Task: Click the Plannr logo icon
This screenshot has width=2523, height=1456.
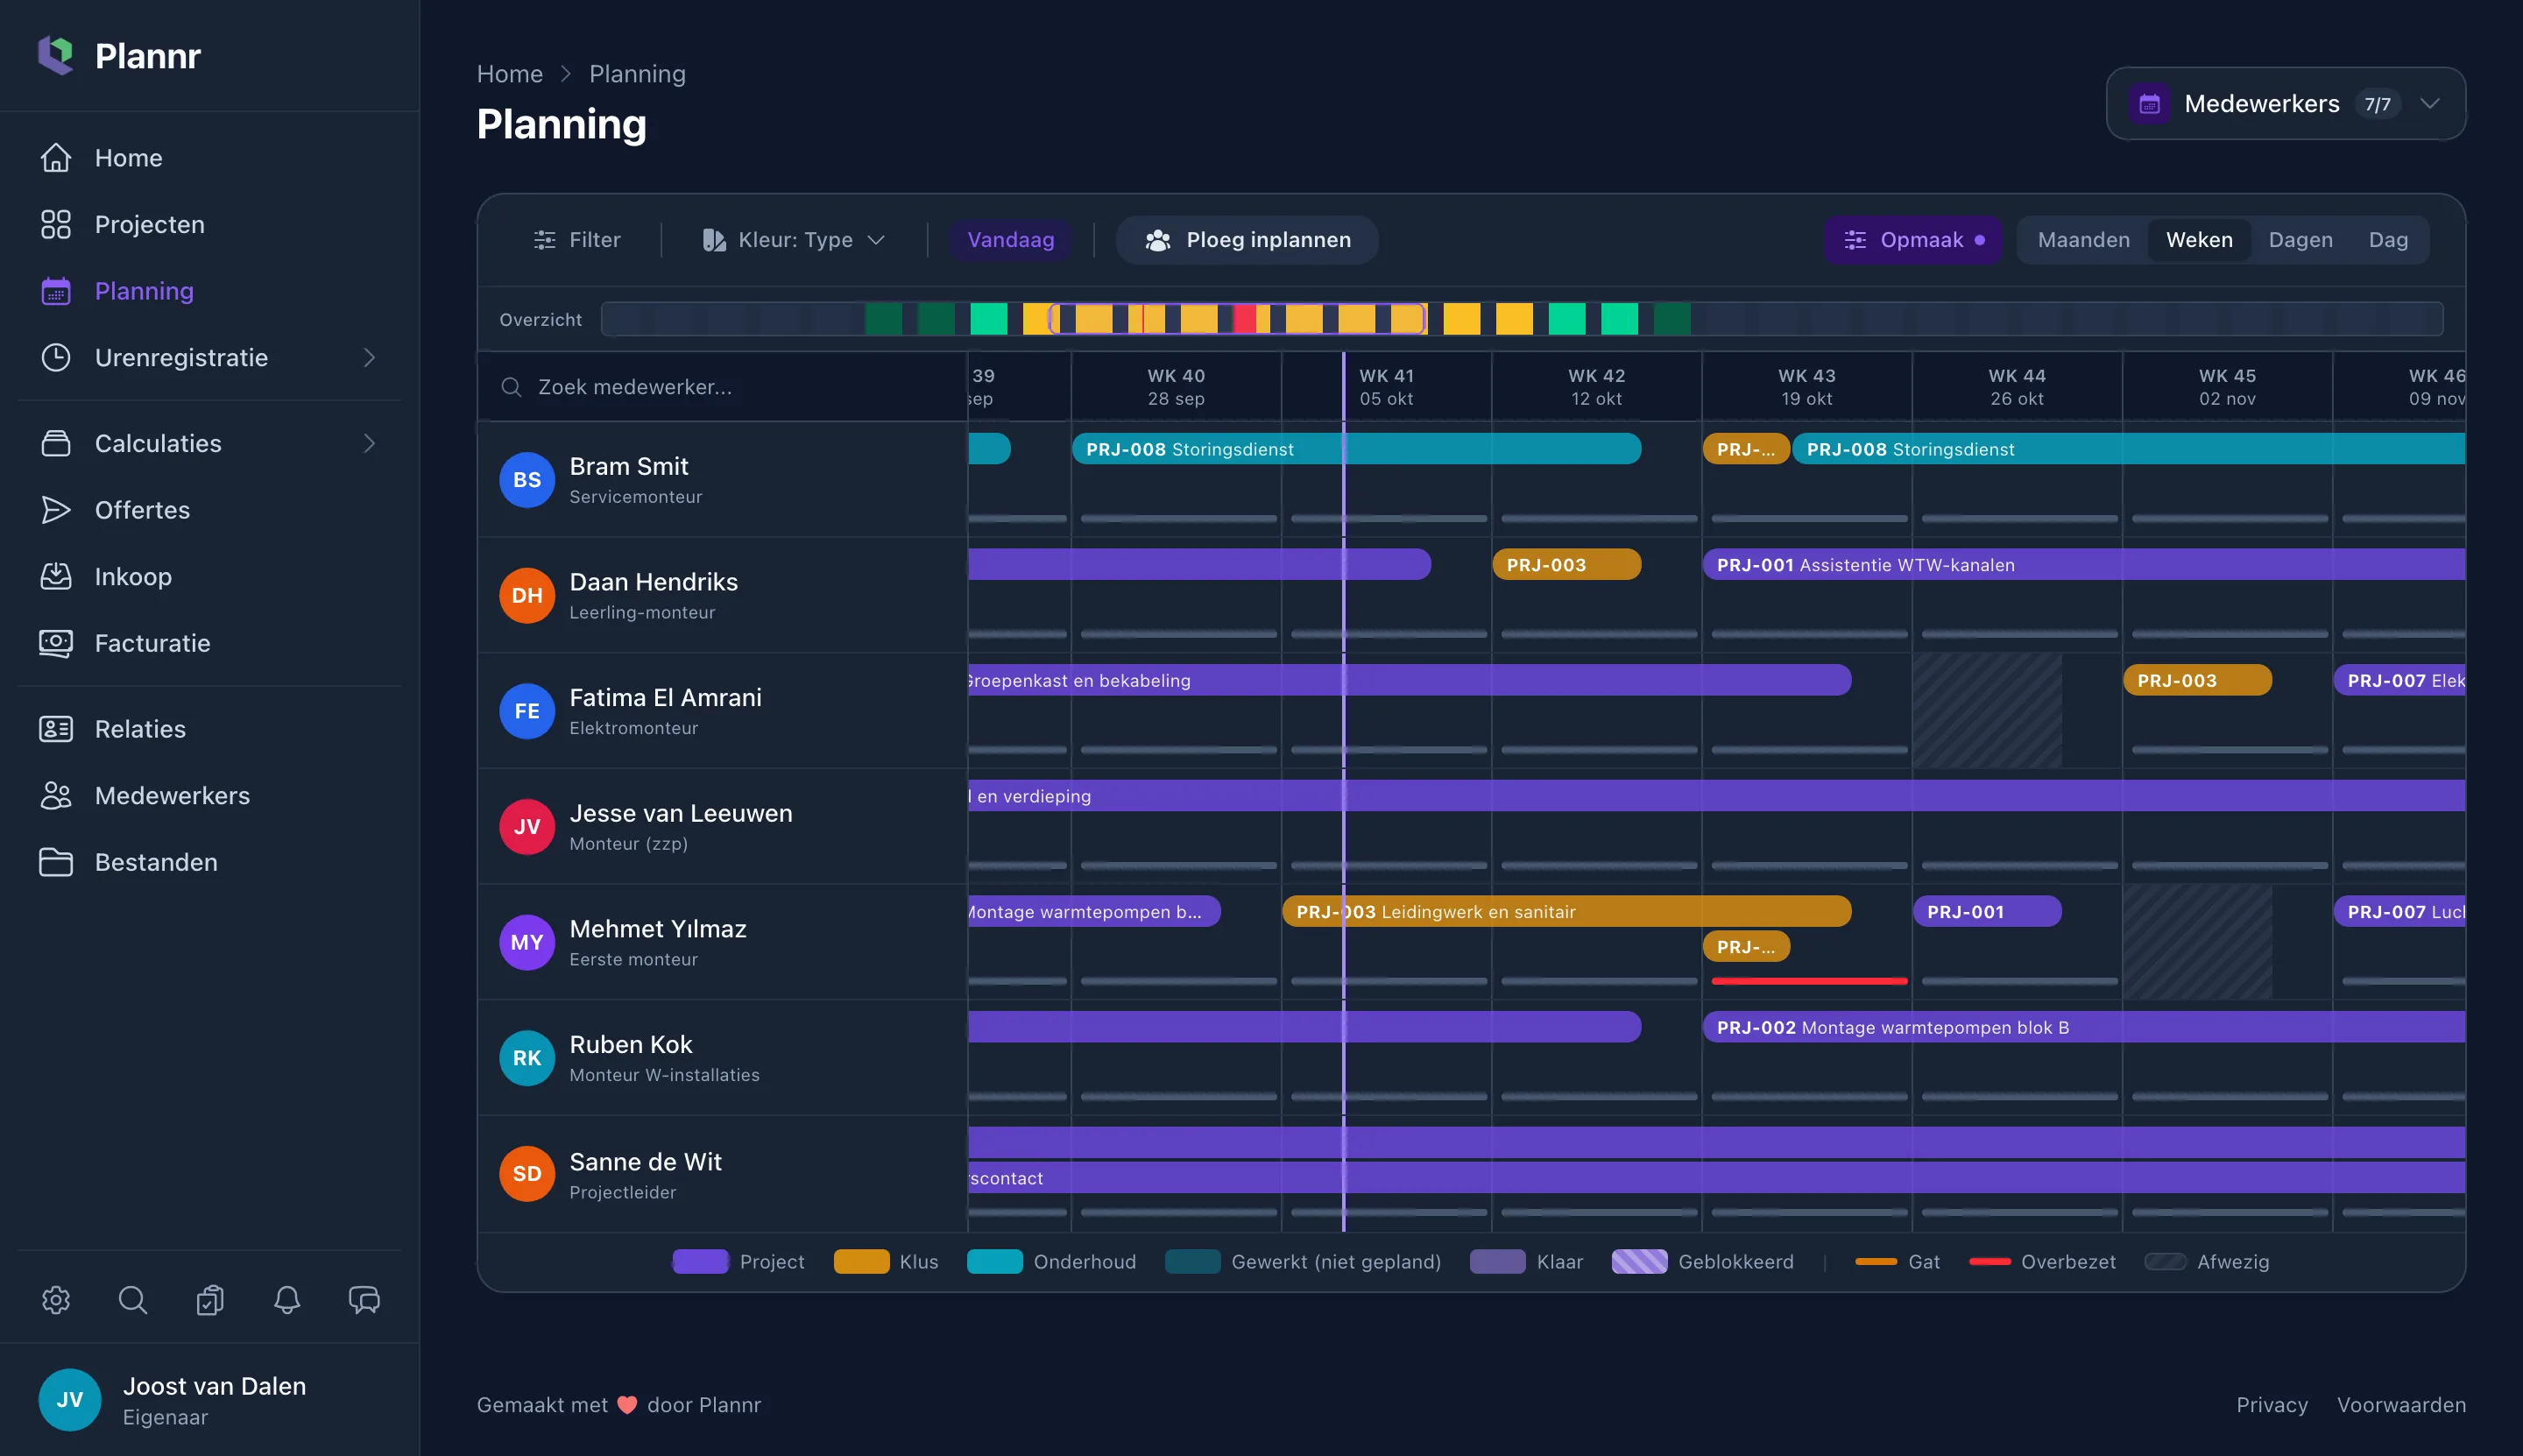Action: tap(56, 55)
